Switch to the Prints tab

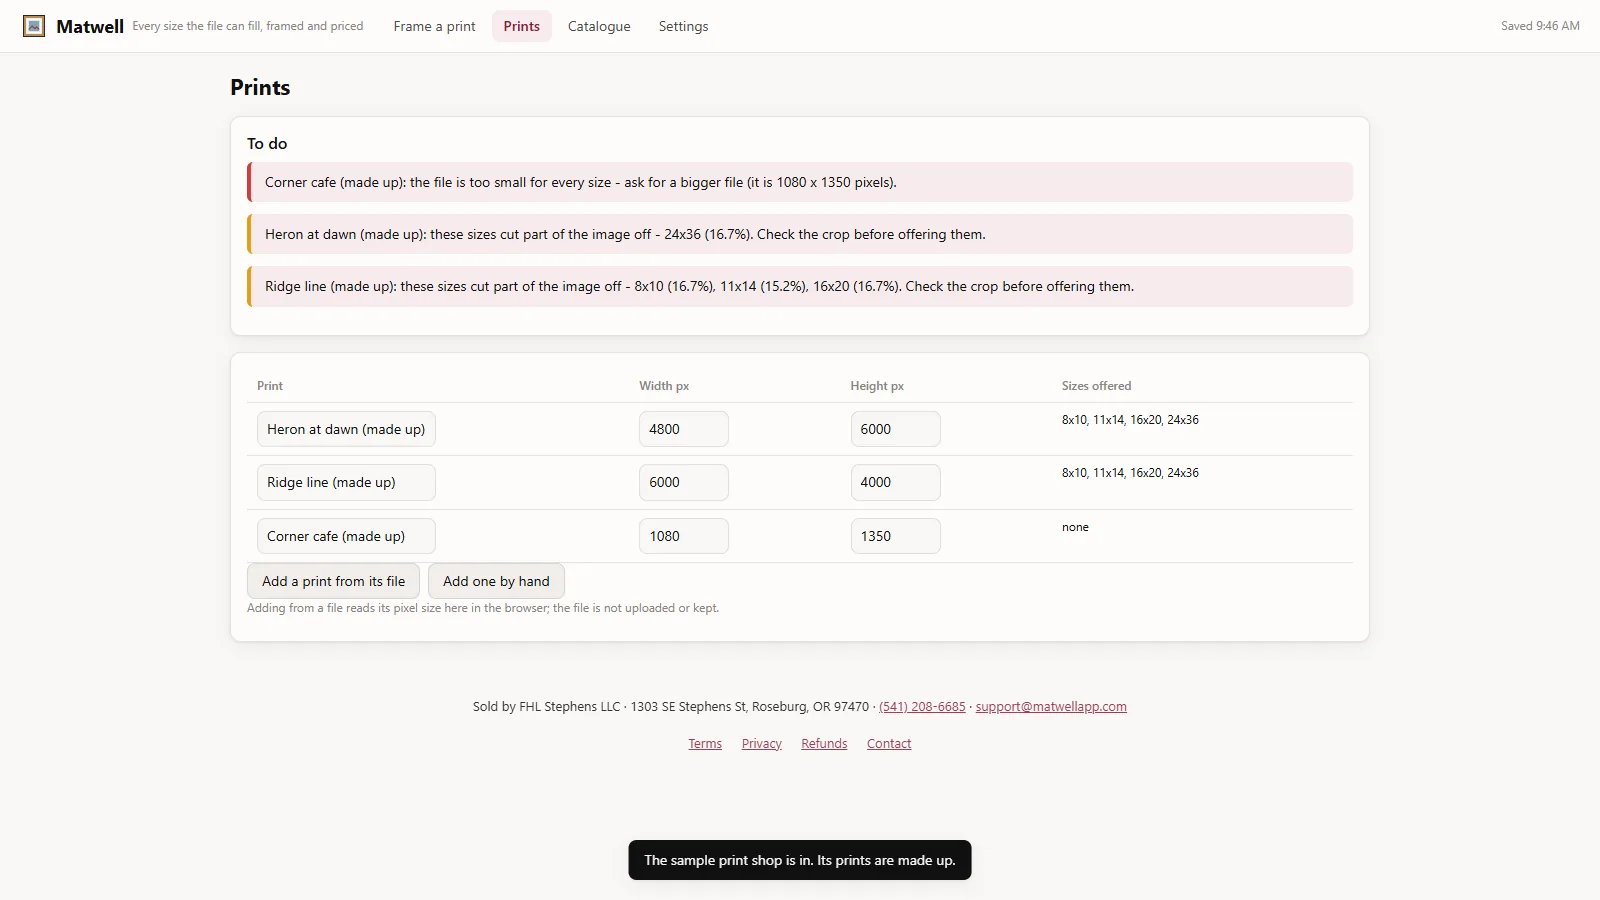pyautogui.click(x=521, y=26)
